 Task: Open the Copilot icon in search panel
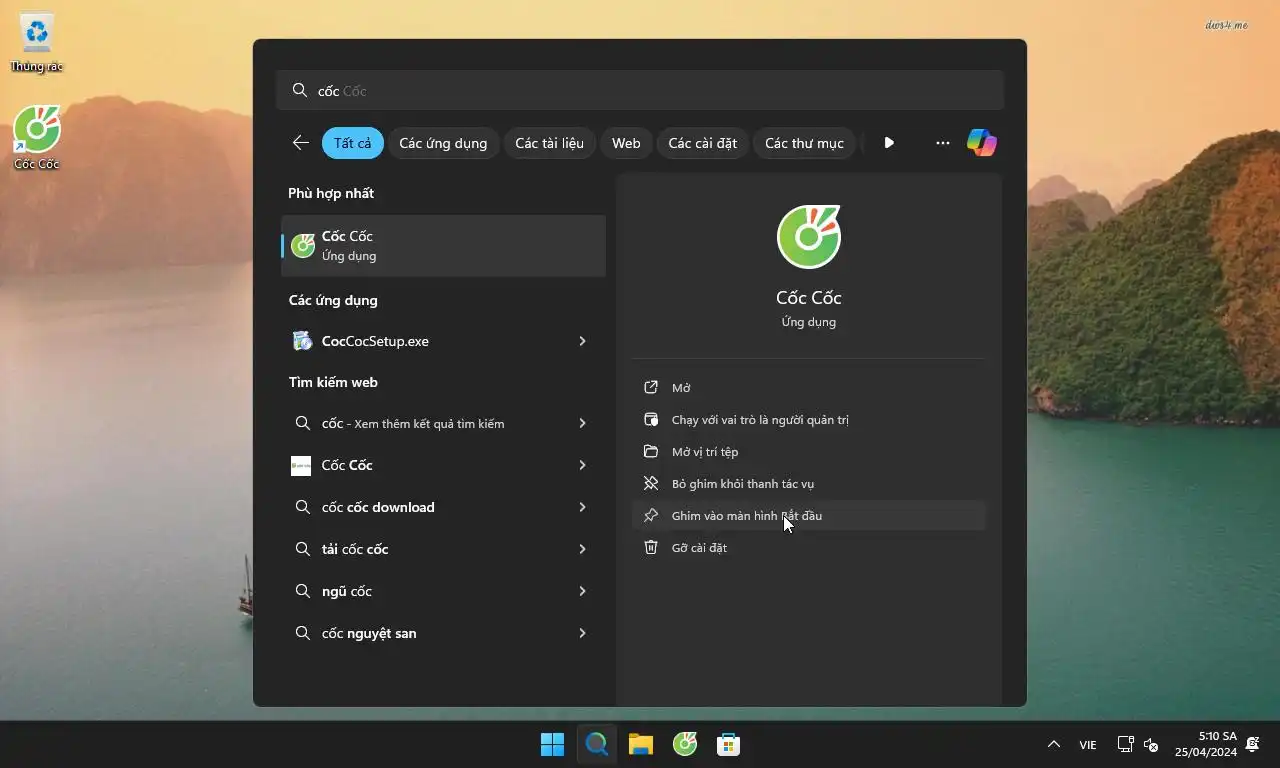point(981,143)
